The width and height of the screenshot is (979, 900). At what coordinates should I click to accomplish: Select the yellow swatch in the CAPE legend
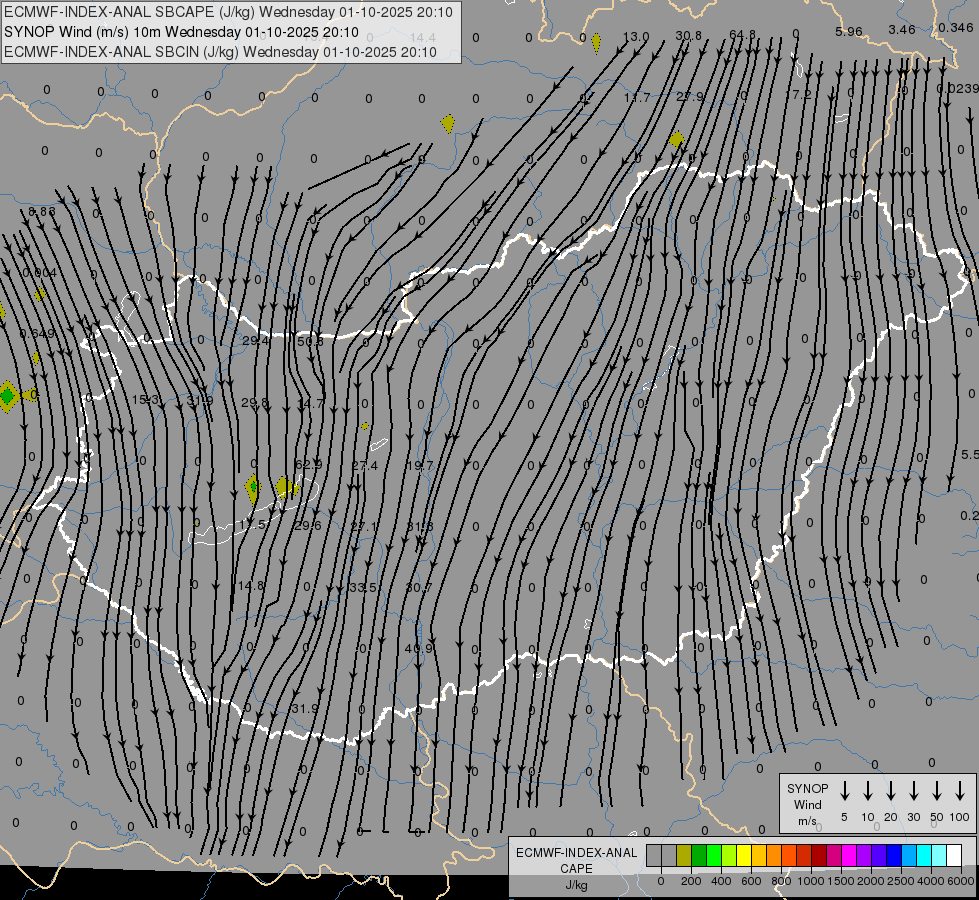pyautogui.click(x=744, y=855)
